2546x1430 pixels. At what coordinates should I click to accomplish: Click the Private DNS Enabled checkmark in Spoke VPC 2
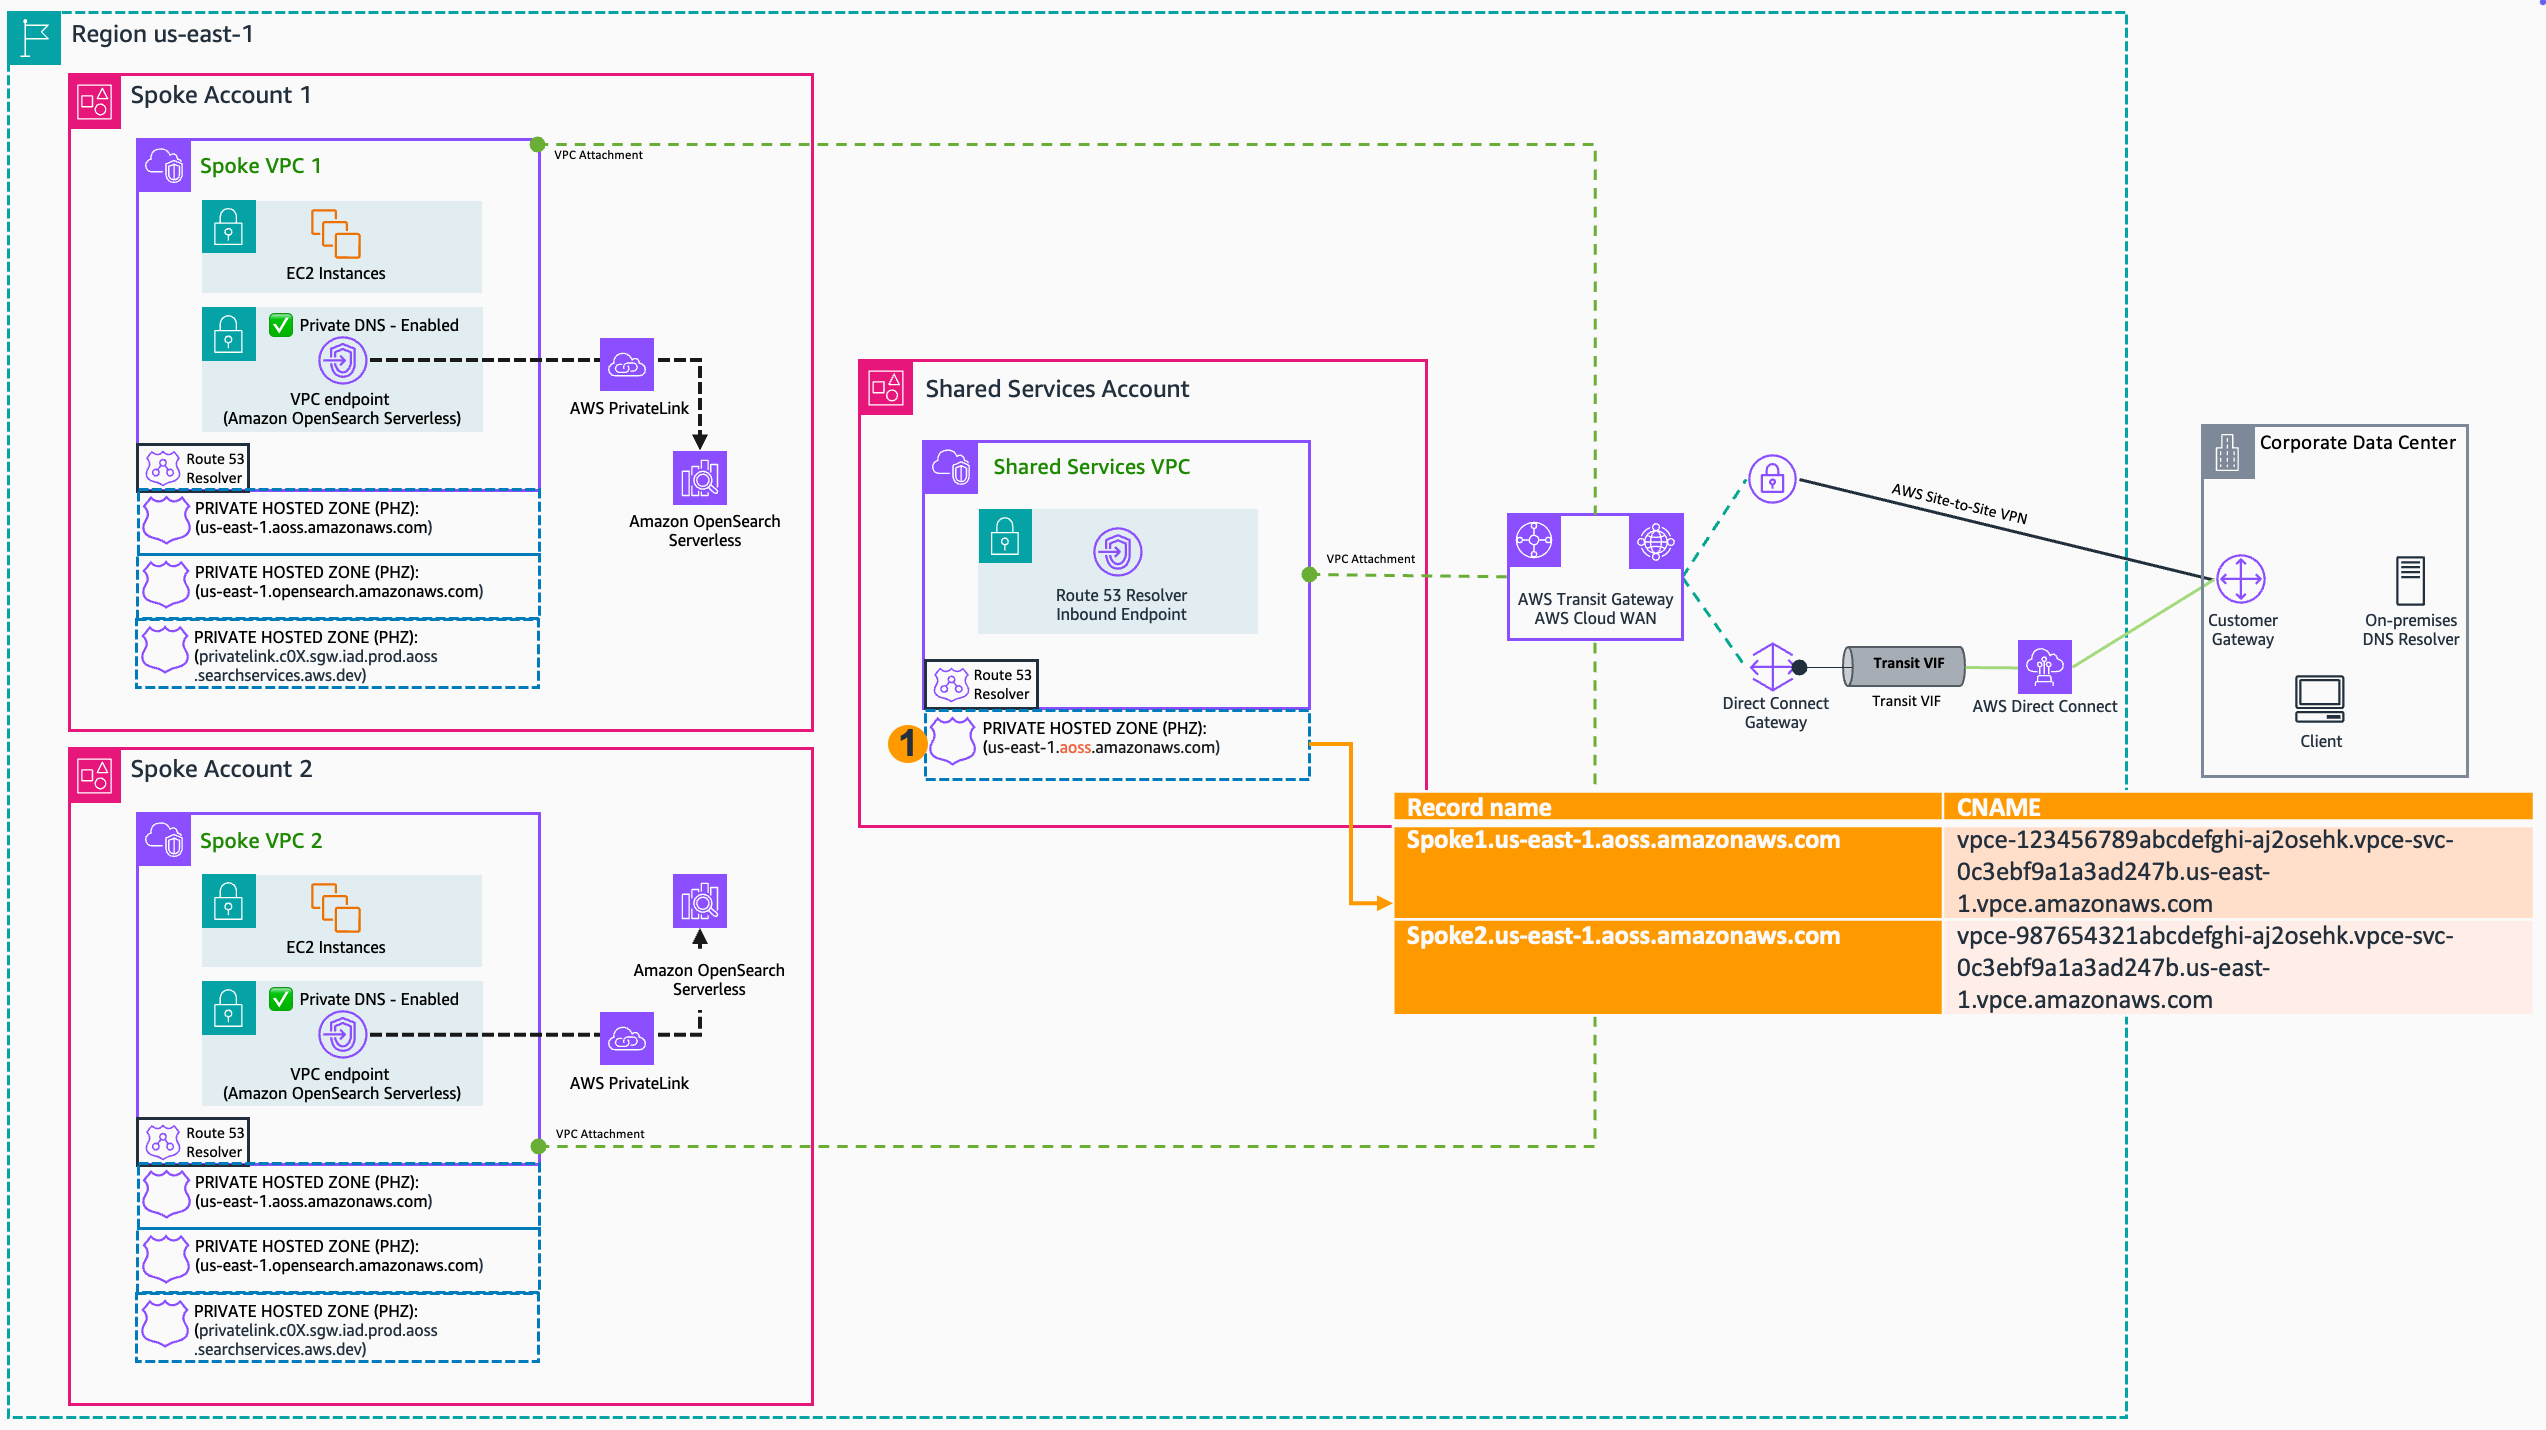point(281,999)
